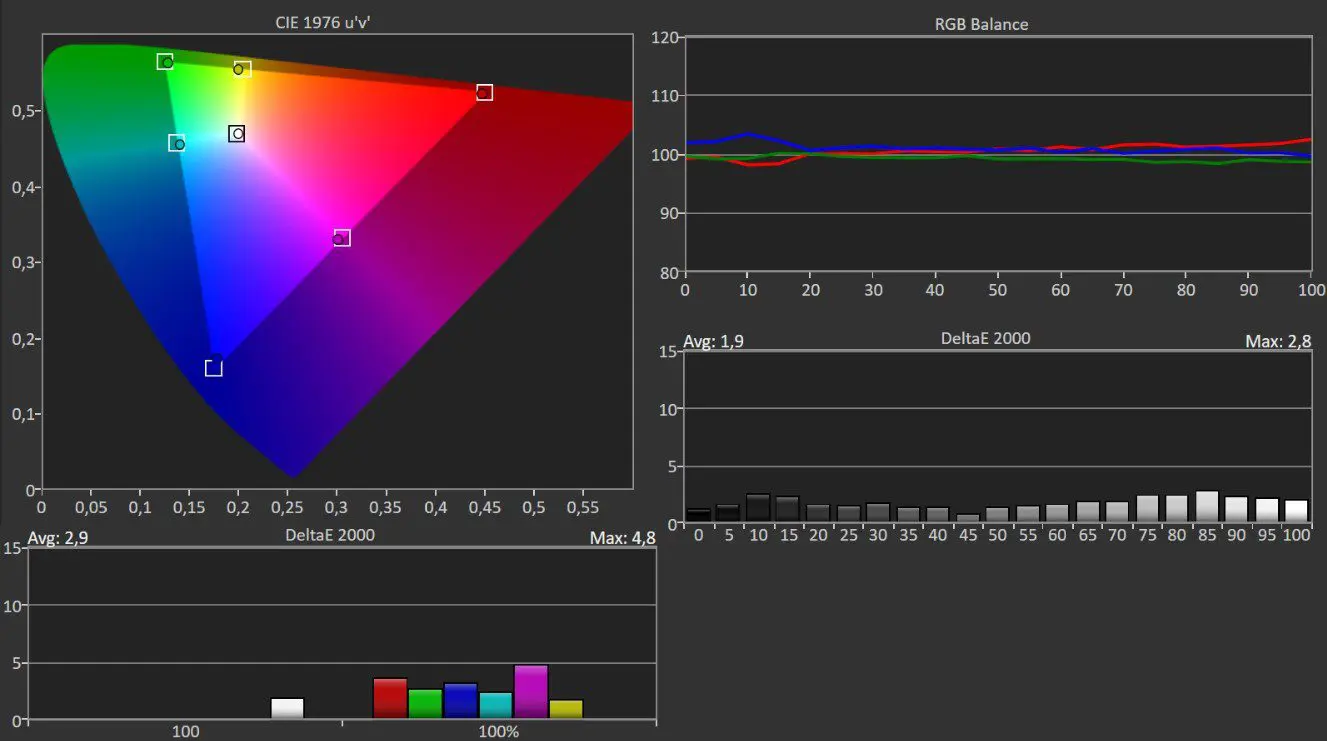The width and height of the screenshot is (1327, 741).
Task: Select the magenta secondary target marker
Action: (342, 238)
